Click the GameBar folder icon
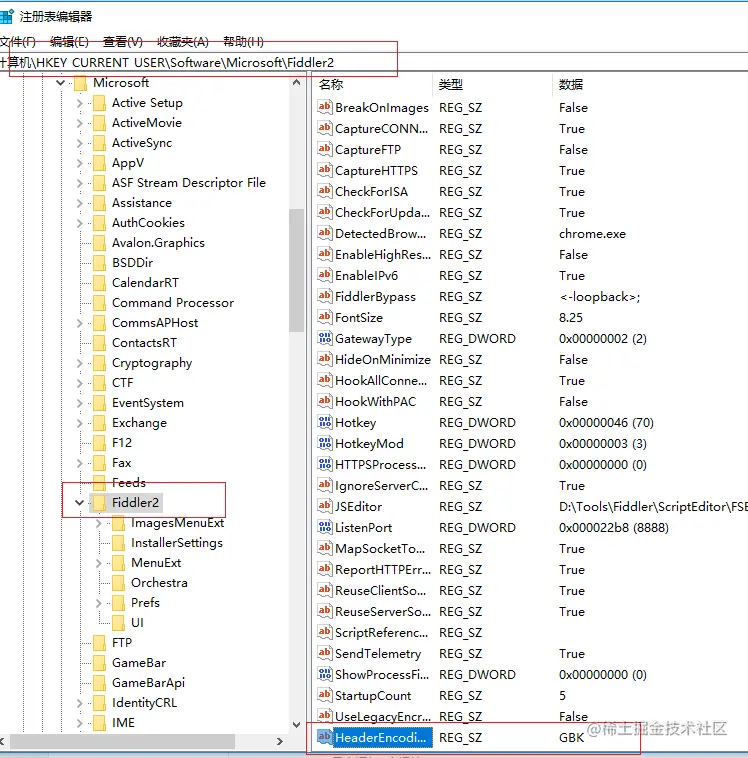748x758 pixels. (99, 663)
